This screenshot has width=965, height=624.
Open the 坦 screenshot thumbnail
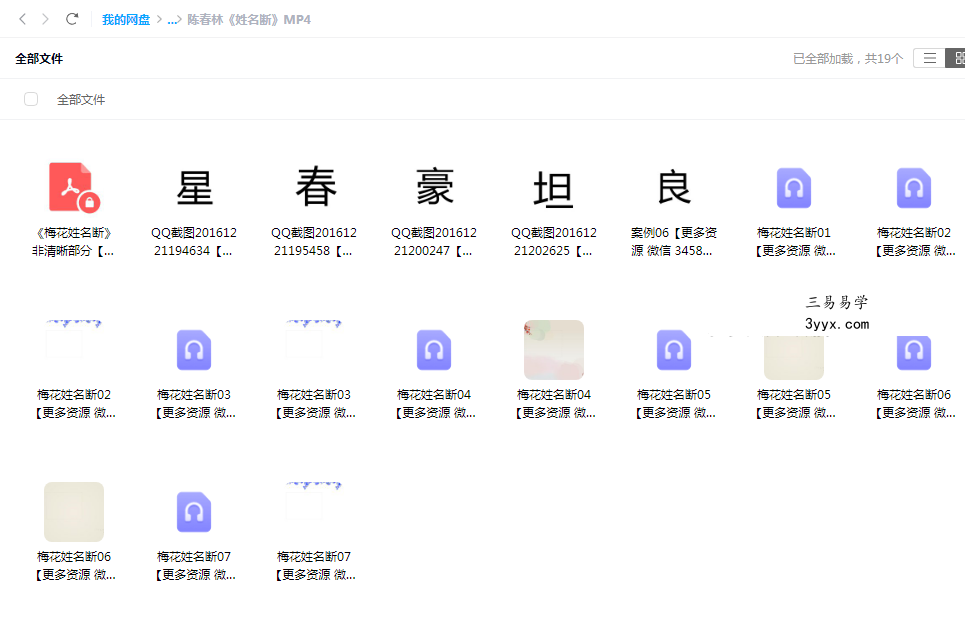(554, 189)
